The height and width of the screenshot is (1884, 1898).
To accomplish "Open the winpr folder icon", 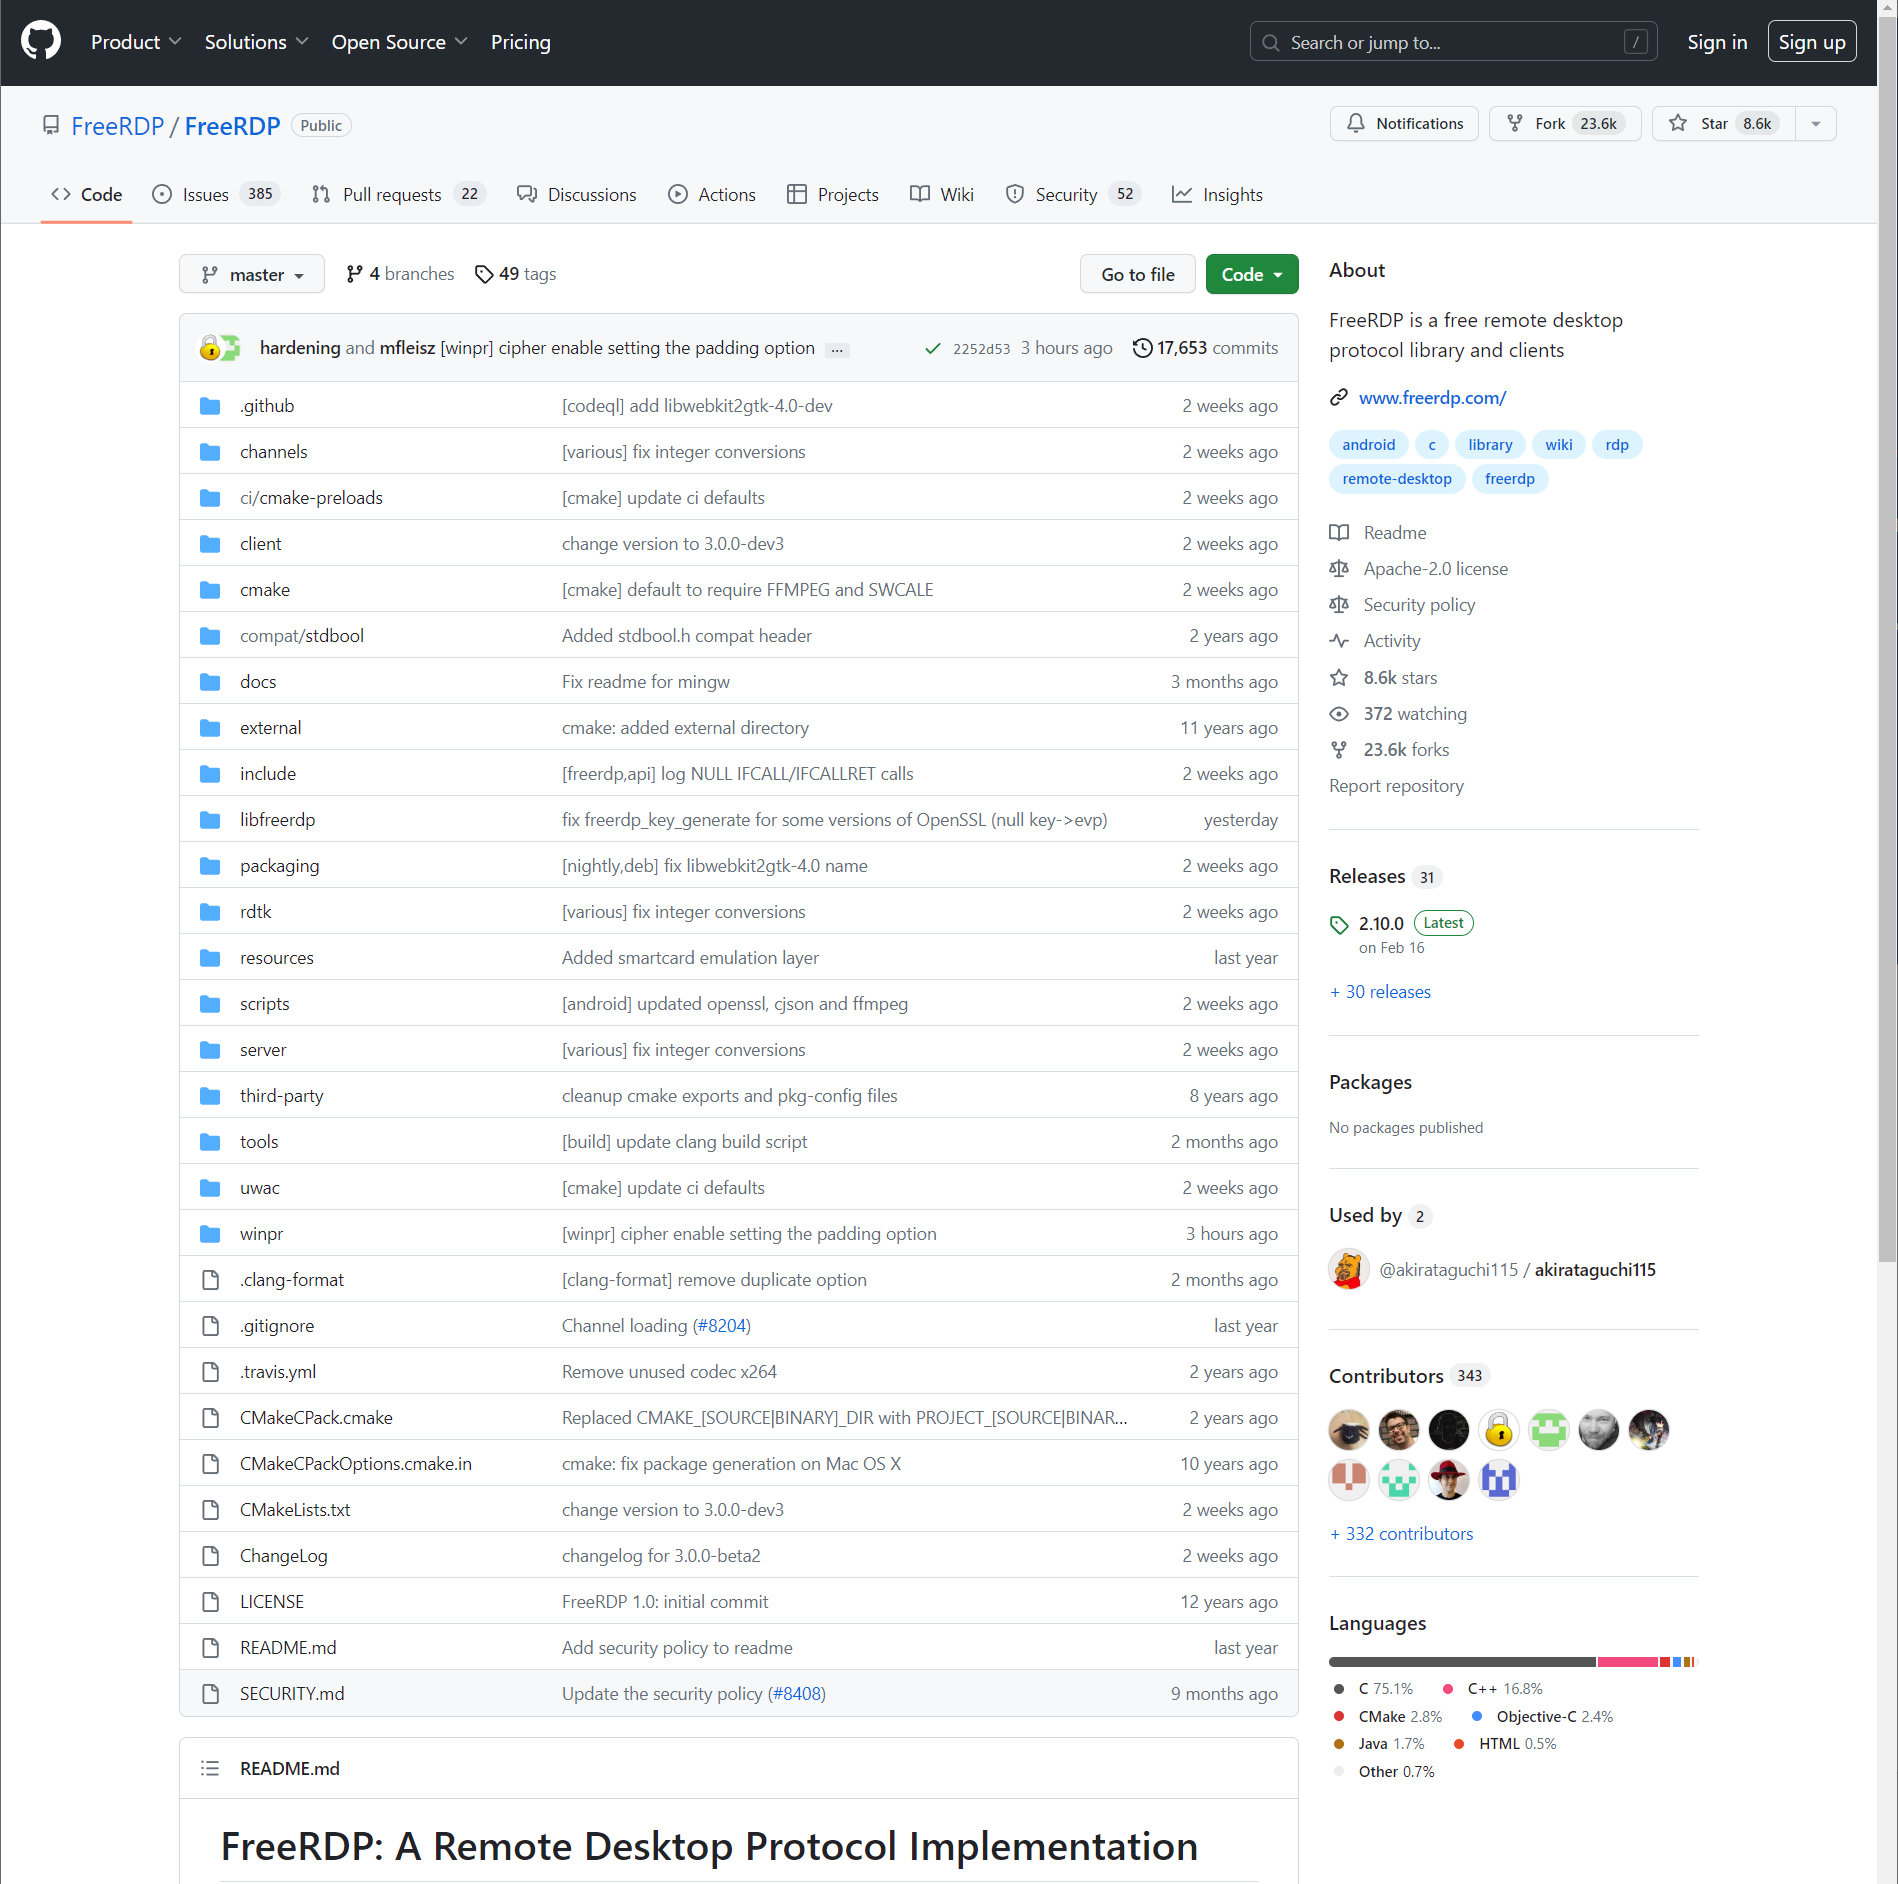I will pyautogui.click(x=210, y=1234).
